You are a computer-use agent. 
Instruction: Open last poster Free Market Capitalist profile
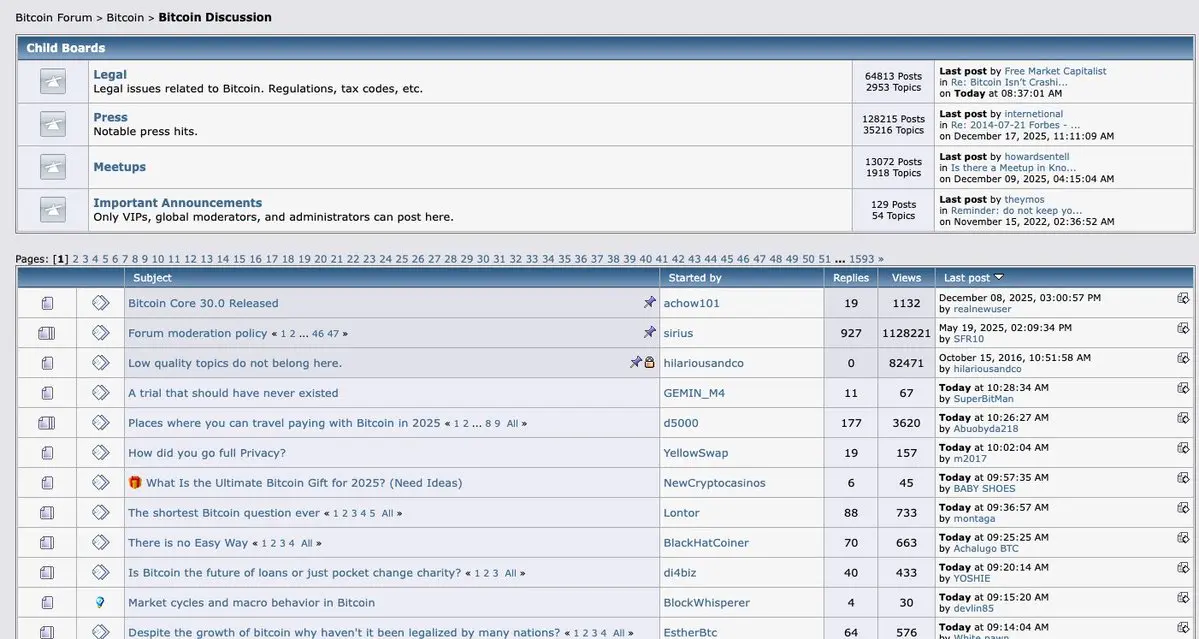1055,71
